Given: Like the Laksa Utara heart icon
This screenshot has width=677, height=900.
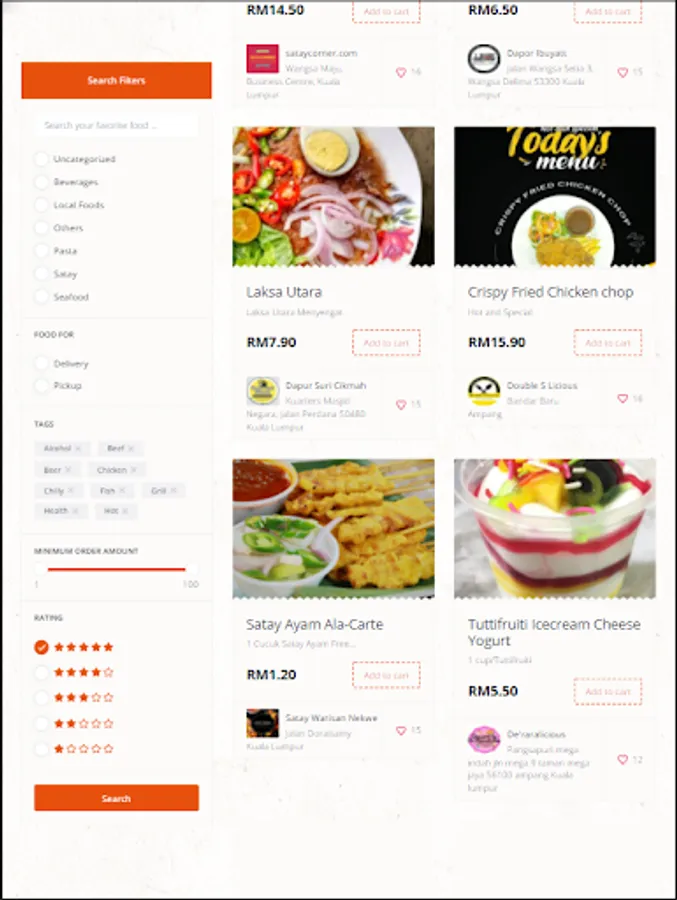Looking at the screenshot, I should [x=401, y=405].
